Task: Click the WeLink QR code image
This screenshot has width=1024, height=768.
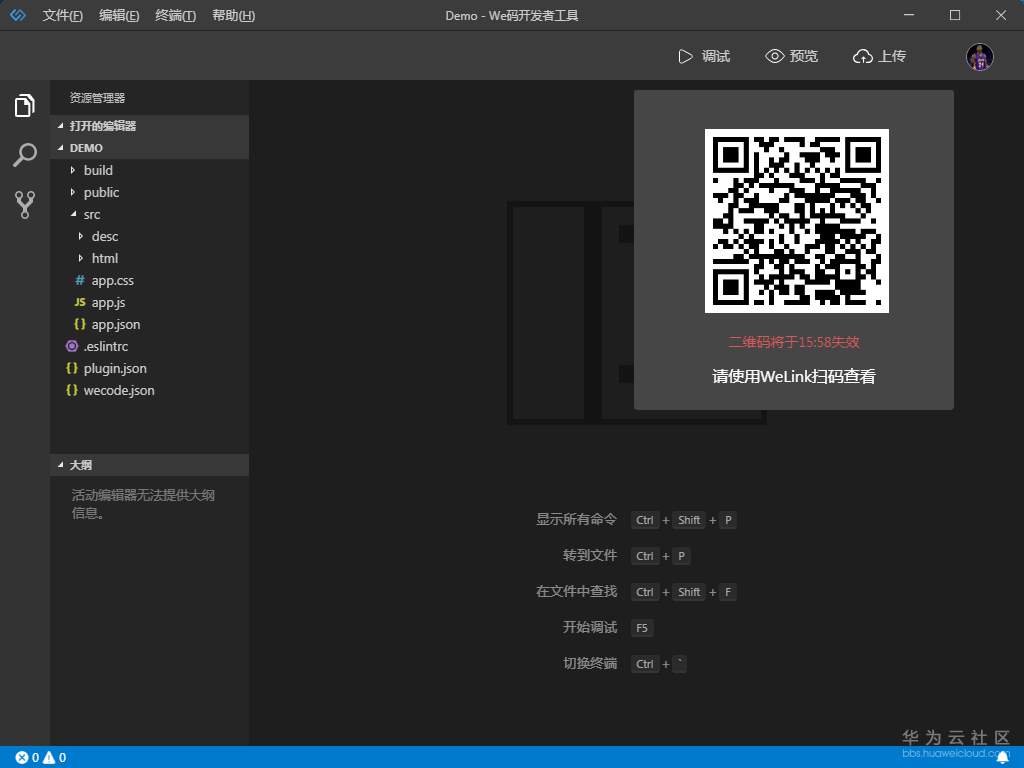Action: [x=796, y=219]
